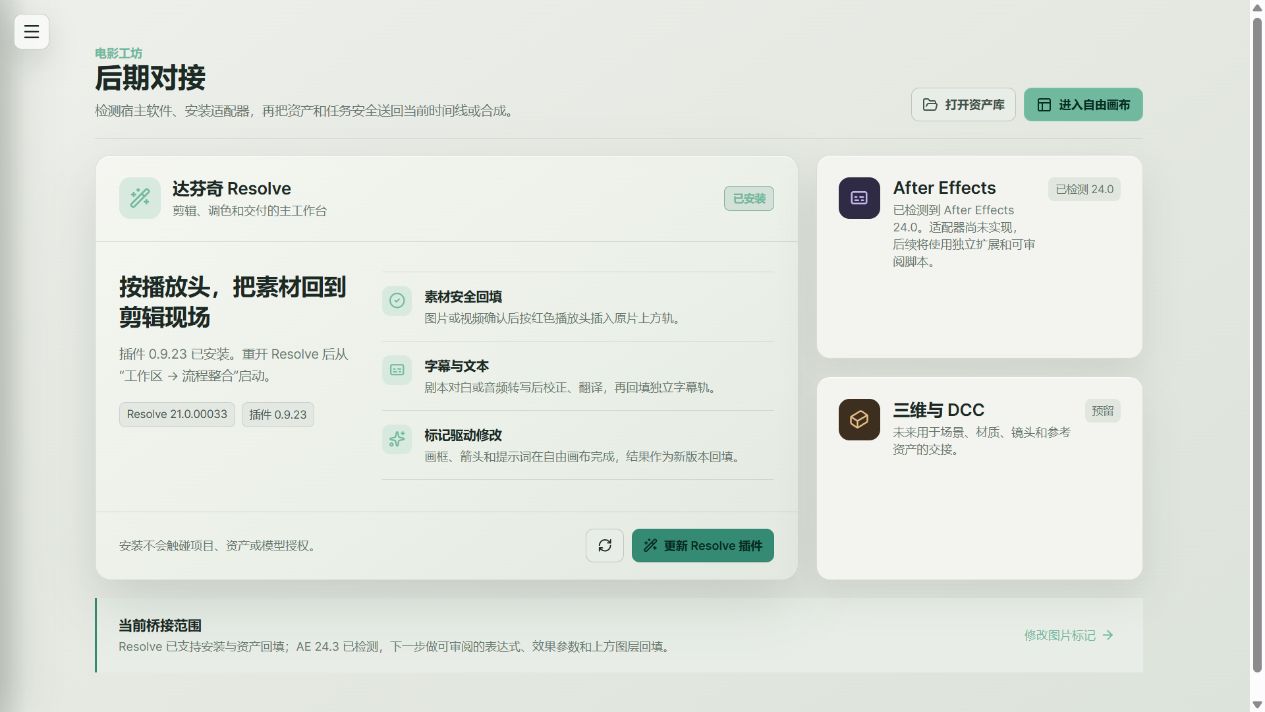This screenshot has height=712, width=1265.
Task: Click the 插件 0.9.23 version tag
Action: pyautogui.click(x=278, y=414)
